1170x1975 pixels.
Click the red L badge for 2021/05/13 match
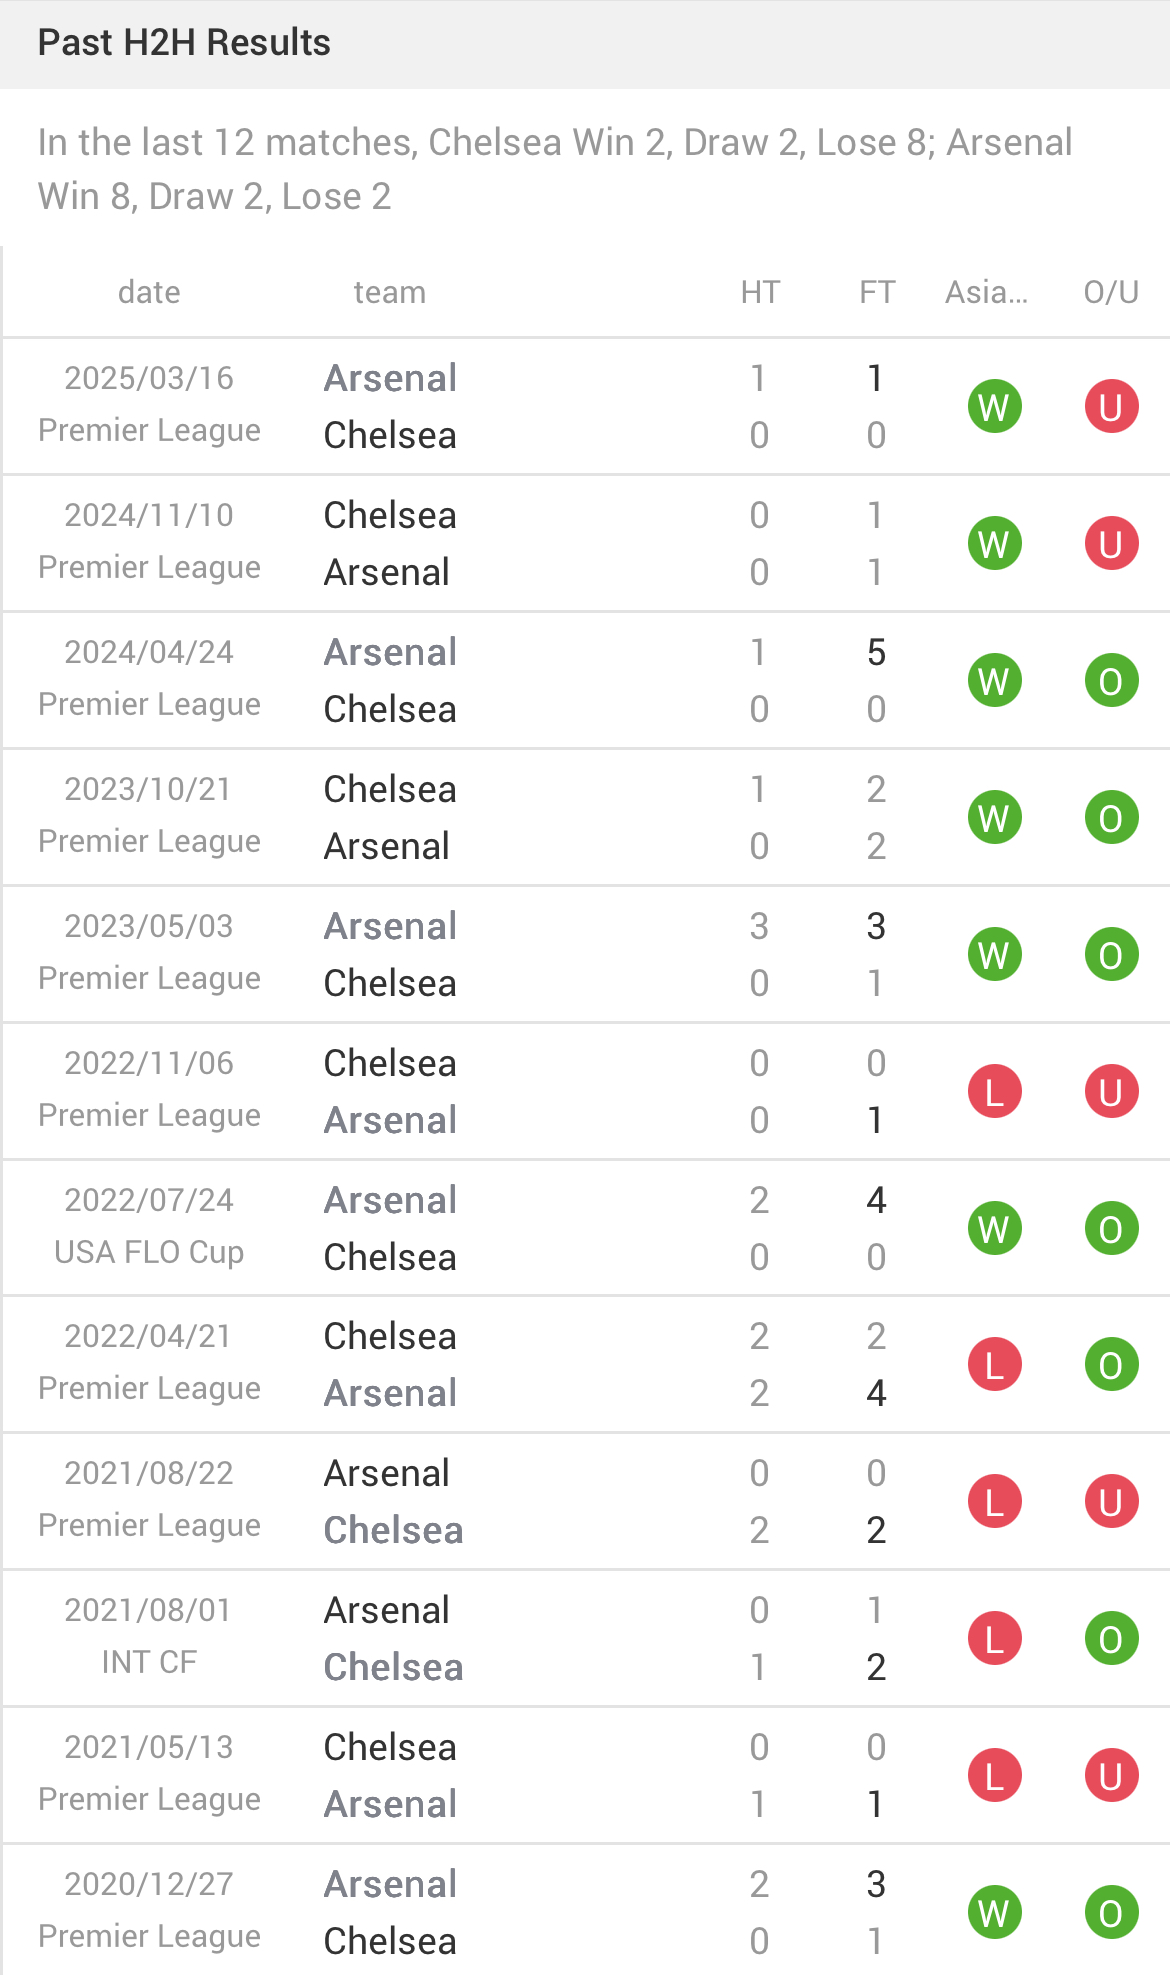tap(994, 1776)
